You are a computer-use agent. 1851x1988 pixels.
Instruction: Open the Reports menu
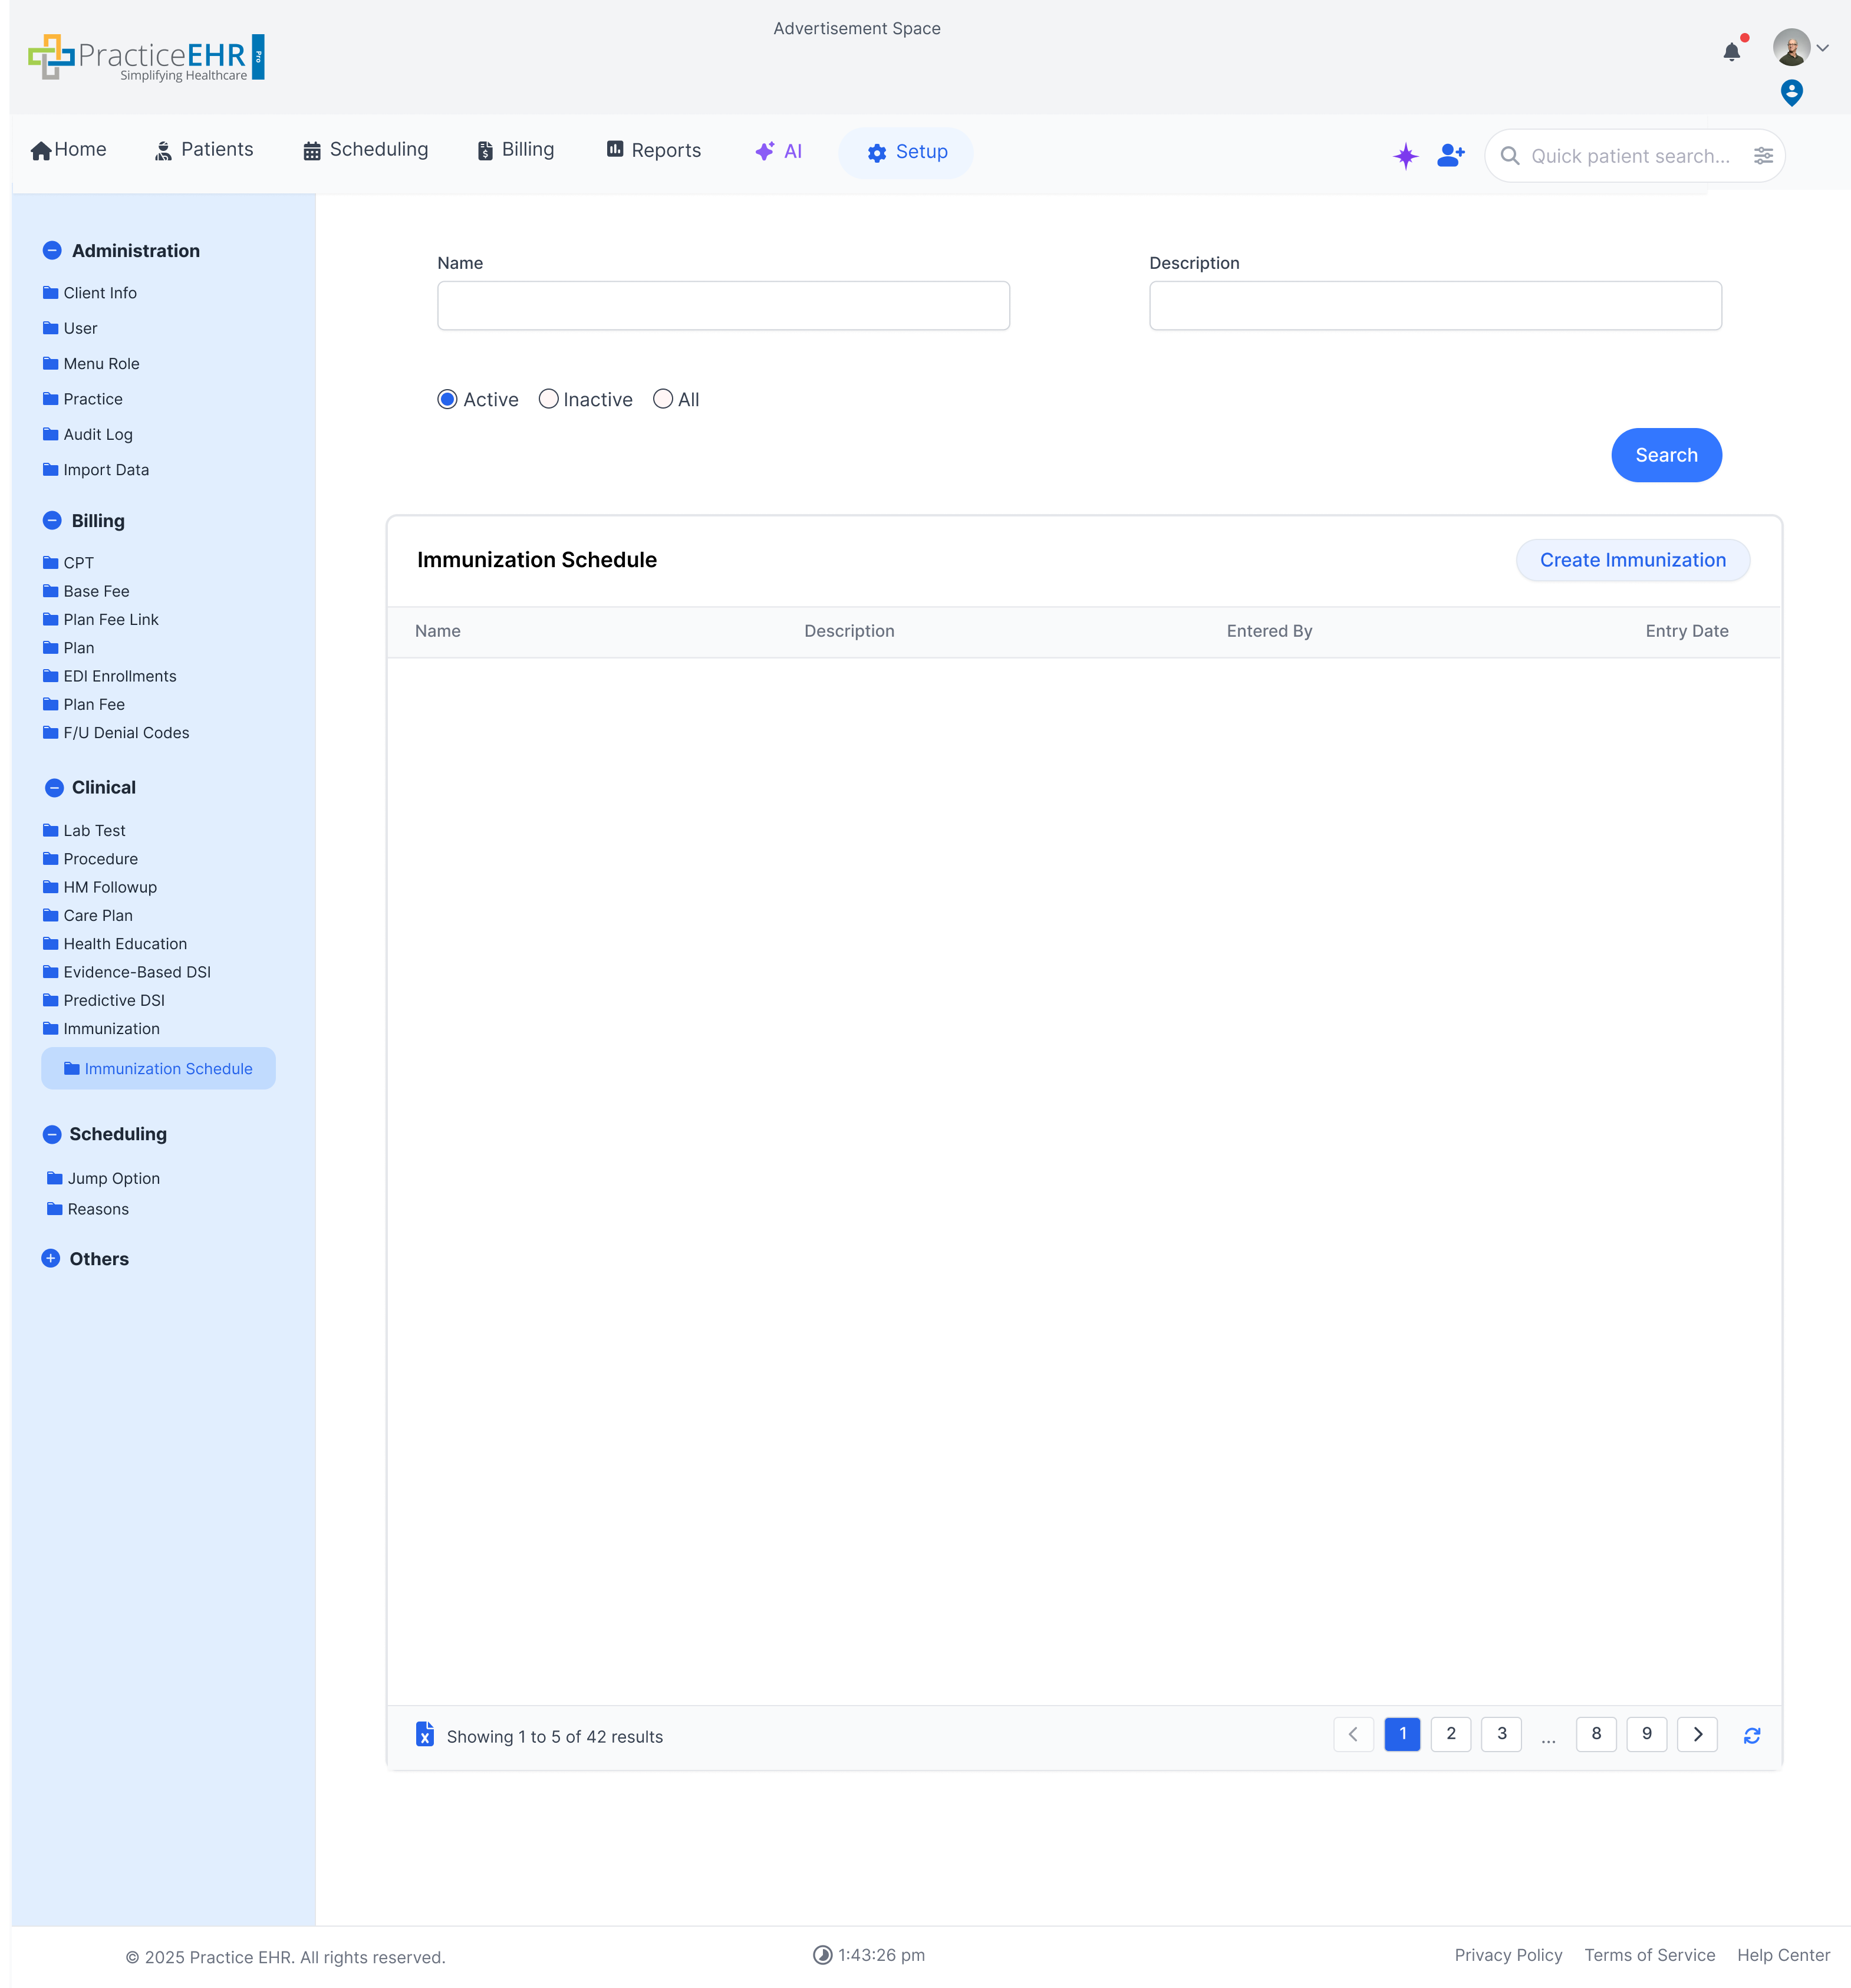tap(653, 150)
